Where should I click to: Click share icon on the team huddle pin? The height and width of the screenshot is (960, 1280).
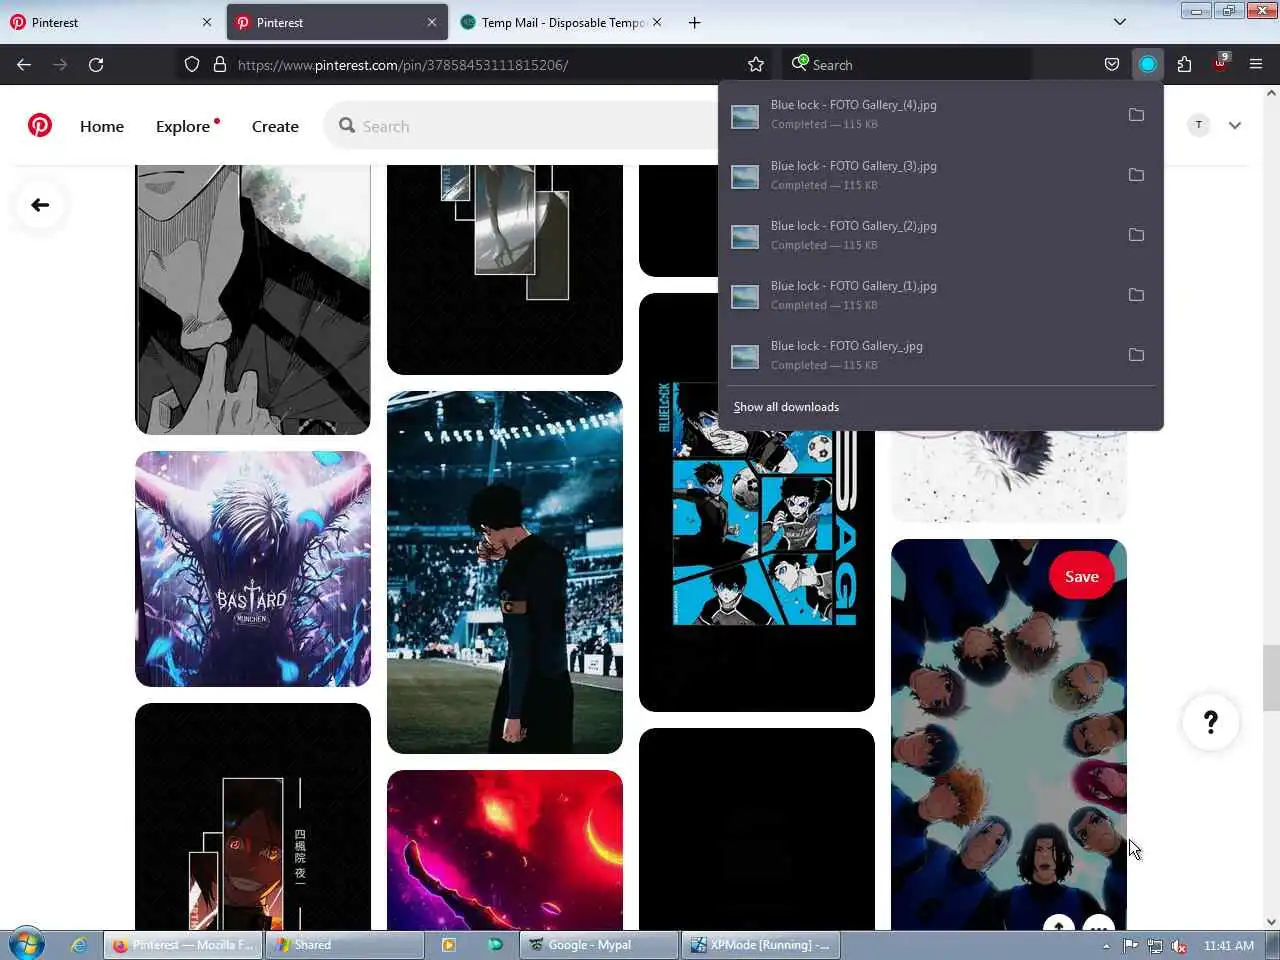click(1059, 923)
